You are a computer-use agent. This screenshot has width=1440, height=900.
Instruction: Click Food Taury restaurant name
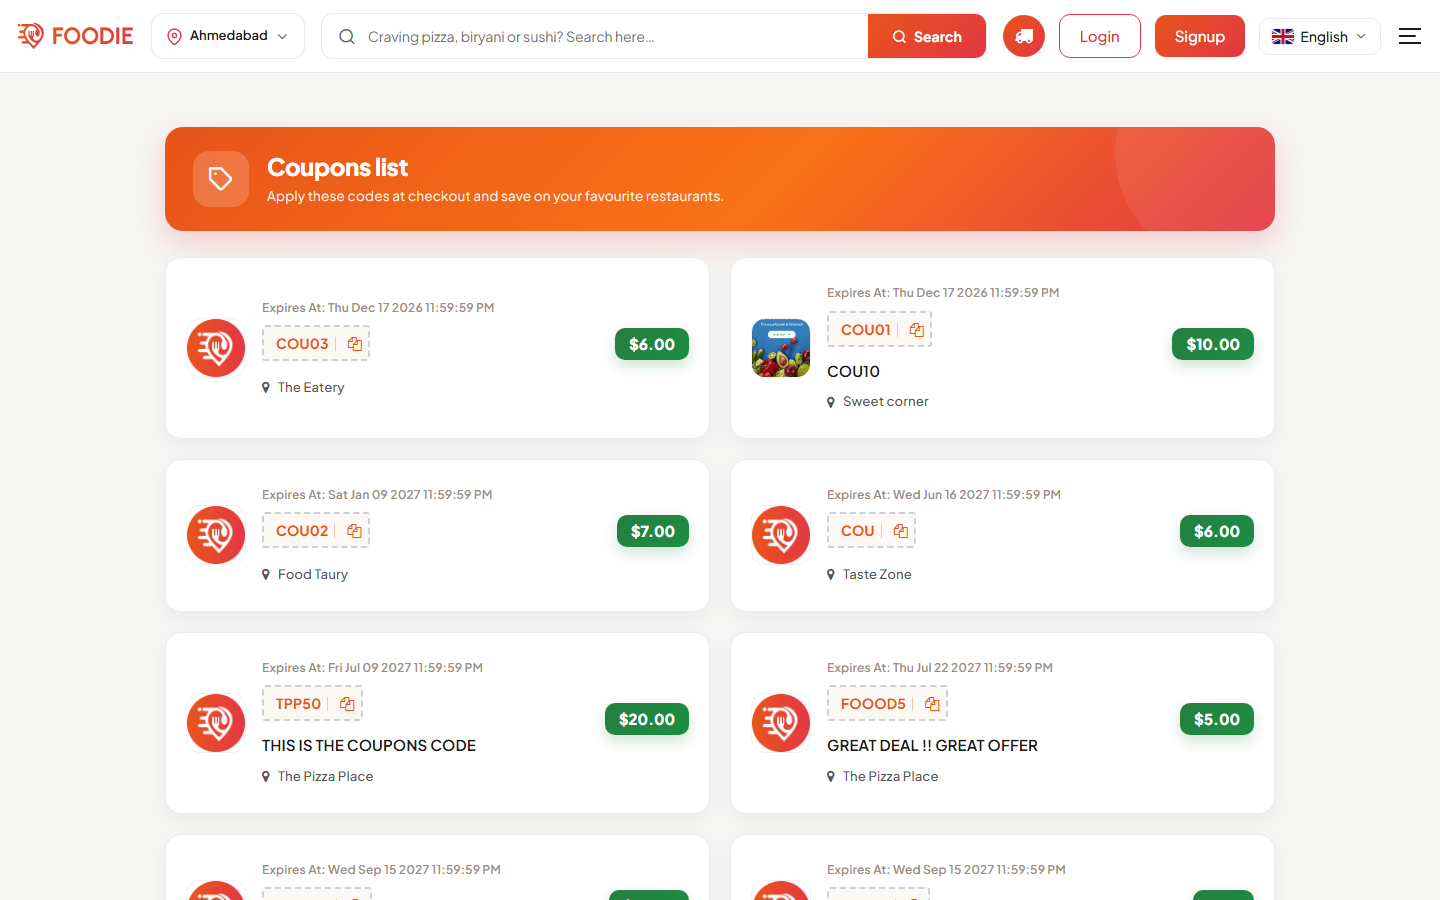313,575
